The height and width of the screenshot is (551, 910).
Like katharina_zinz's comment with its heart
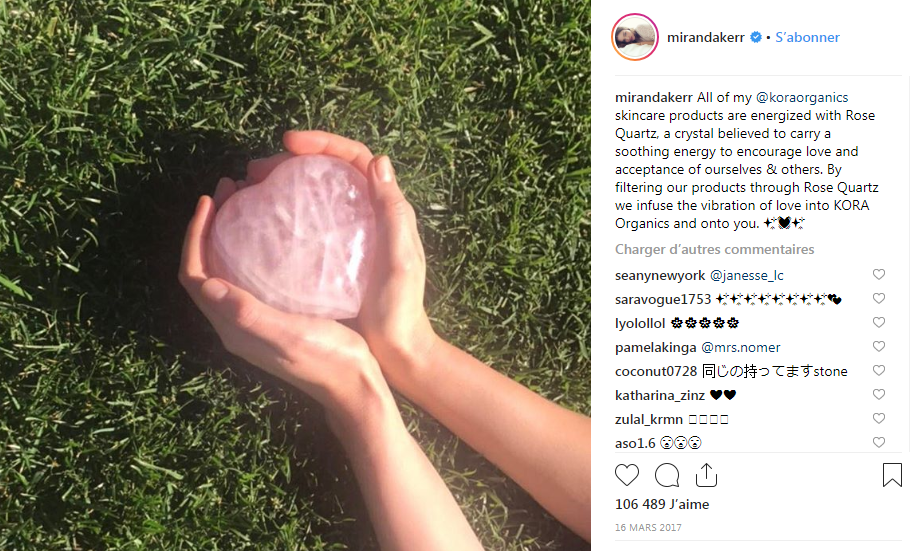point(879,394)
